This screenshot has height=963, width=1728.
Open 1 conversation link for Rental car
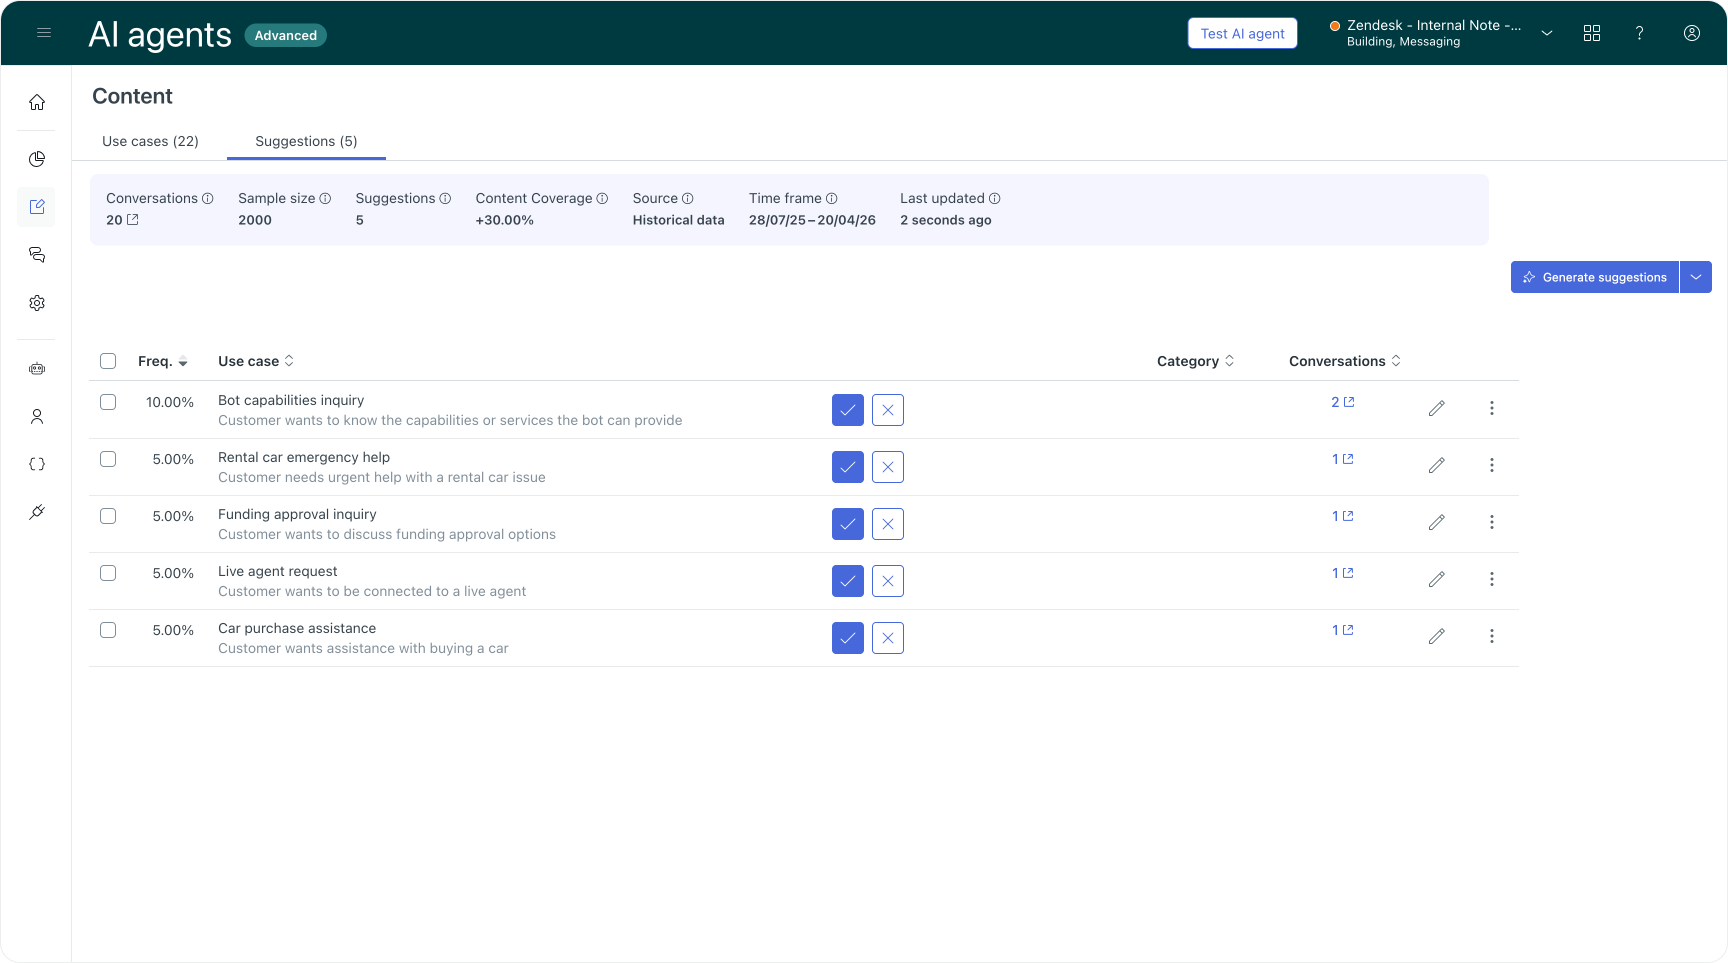coord(1343,459)
